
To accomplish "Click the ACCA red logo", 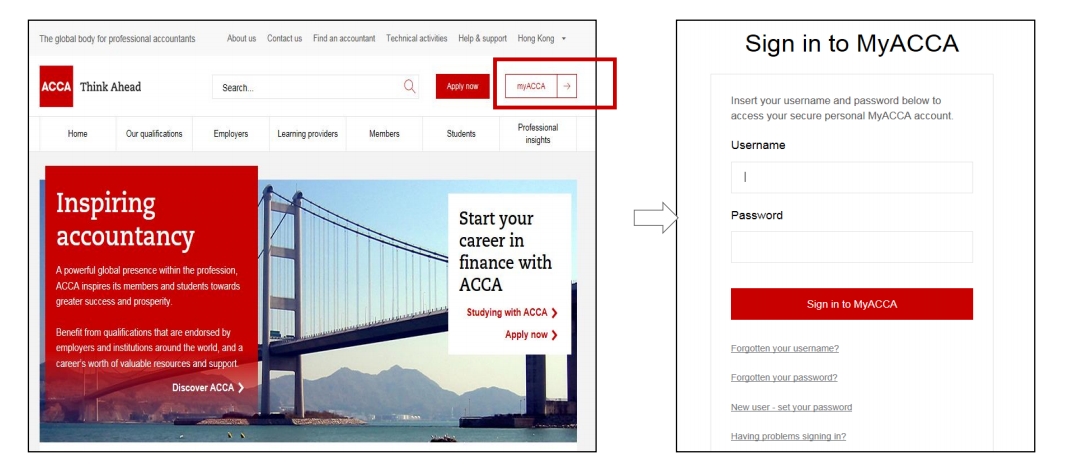I will 56,86.
